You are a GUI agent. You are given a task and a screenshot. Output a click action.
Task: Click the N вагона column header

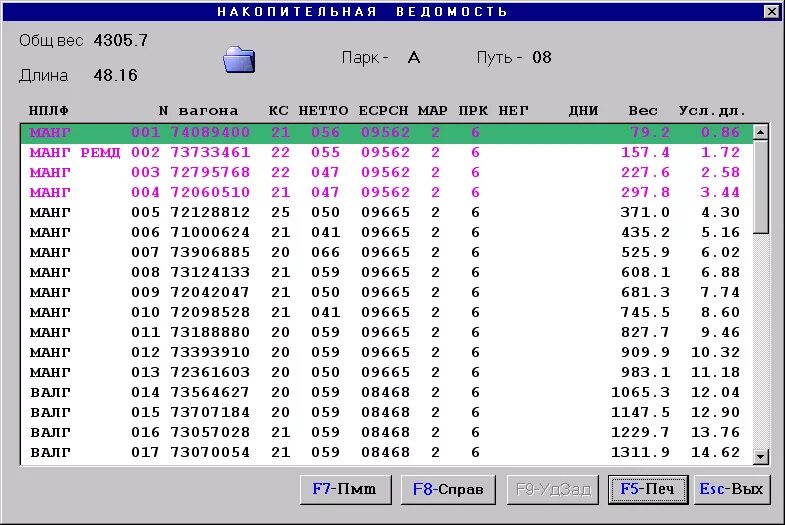pyautogui.click(x=198, y=111)
